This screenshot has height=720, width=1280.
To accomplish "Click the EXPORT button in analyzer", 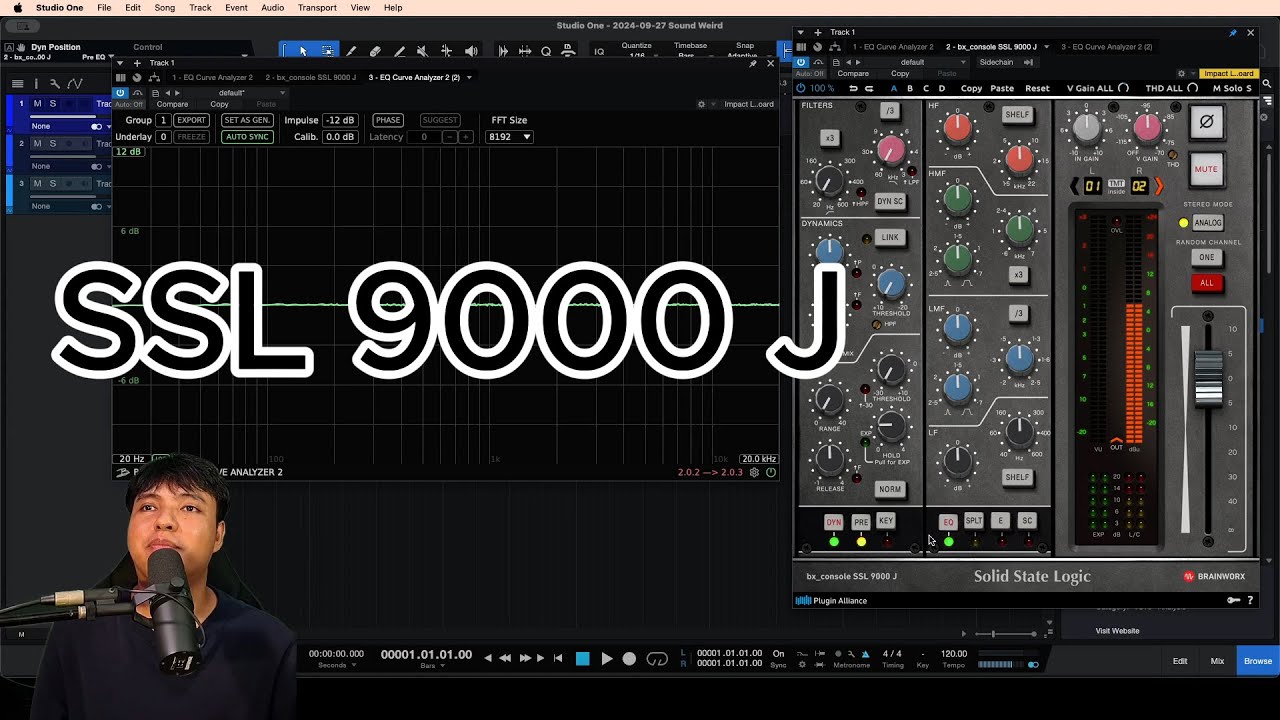I will pyautogui.click(x=191, y=120).
